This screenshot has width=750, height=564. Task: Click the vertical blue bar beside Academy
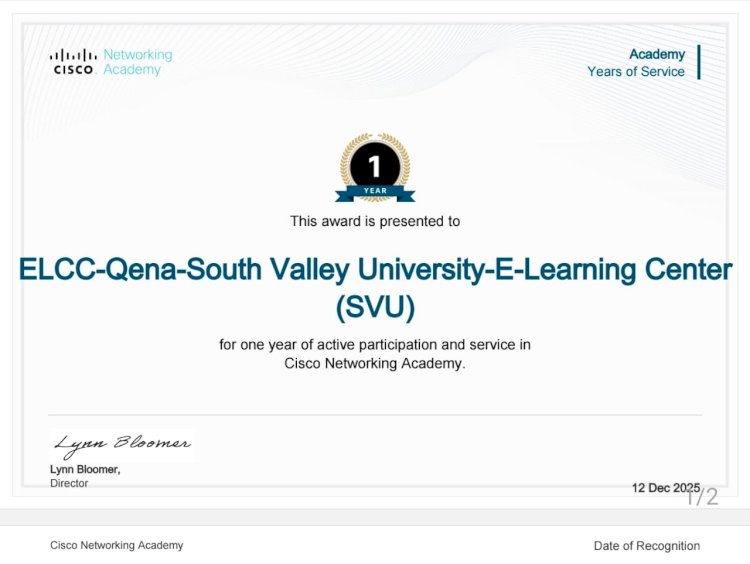[x=699, y=62]
